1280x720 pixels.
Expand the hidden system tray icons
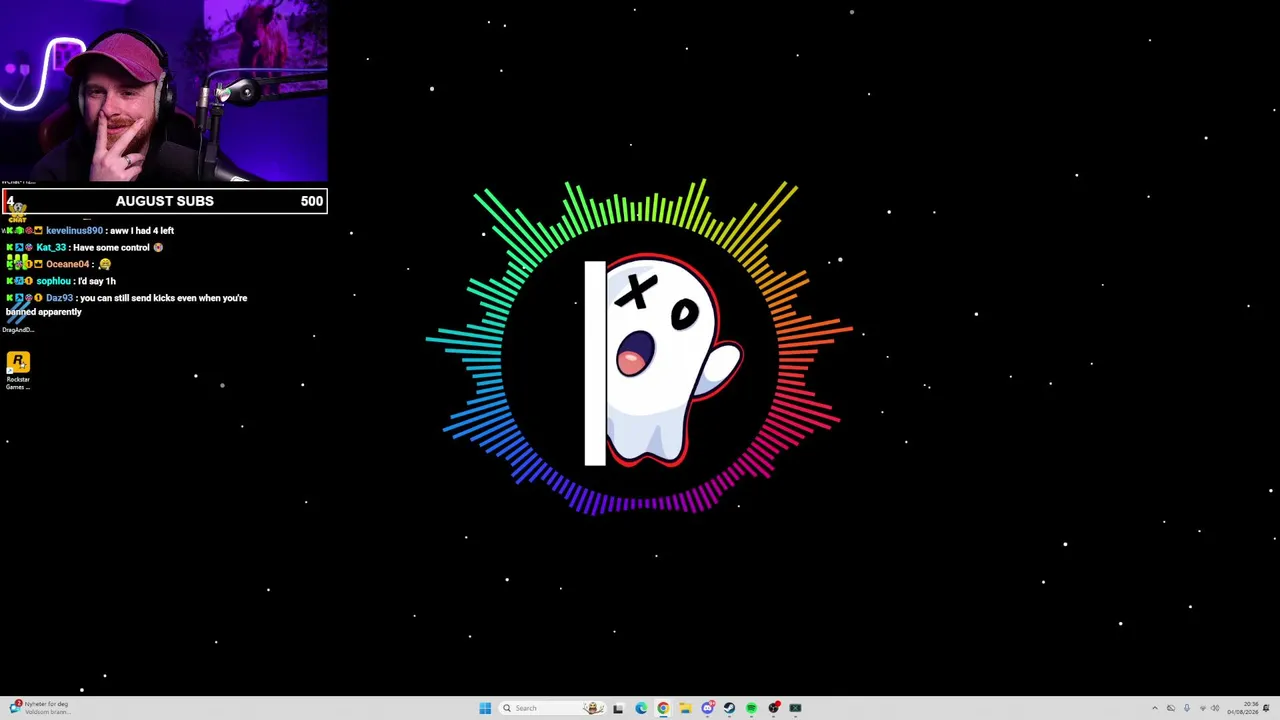pyautogui.click(x=1155, y=708)
